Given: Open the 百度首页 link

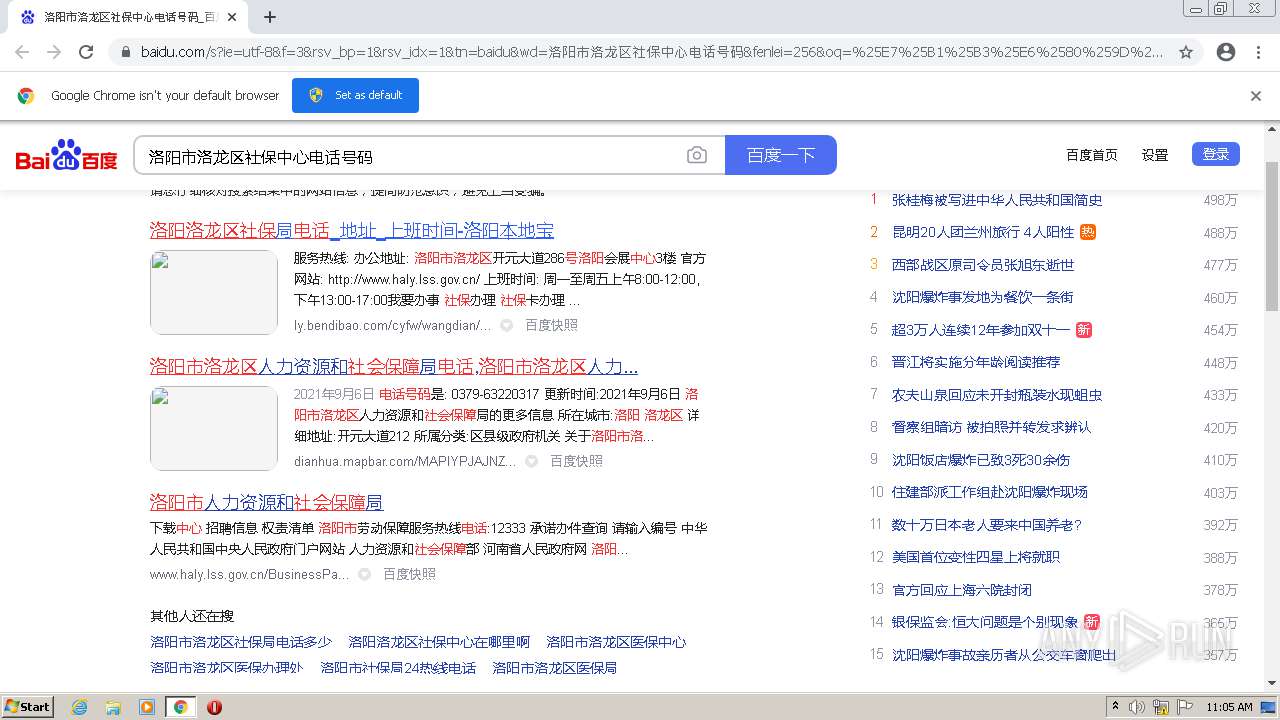Looking at the screenshot, I should (1092, 155).
